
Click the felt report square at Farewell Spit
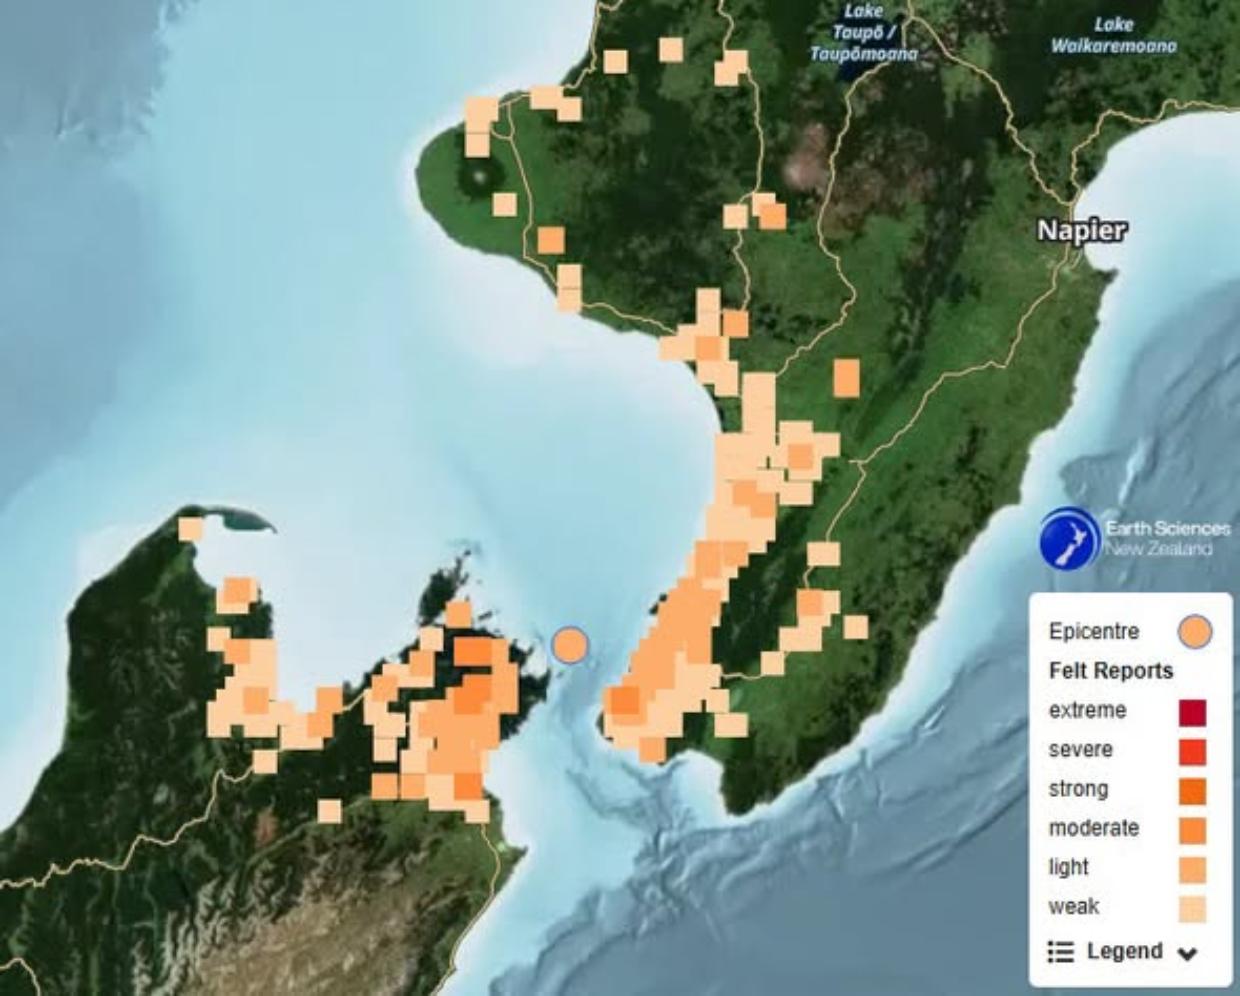(x=191, y=528)
